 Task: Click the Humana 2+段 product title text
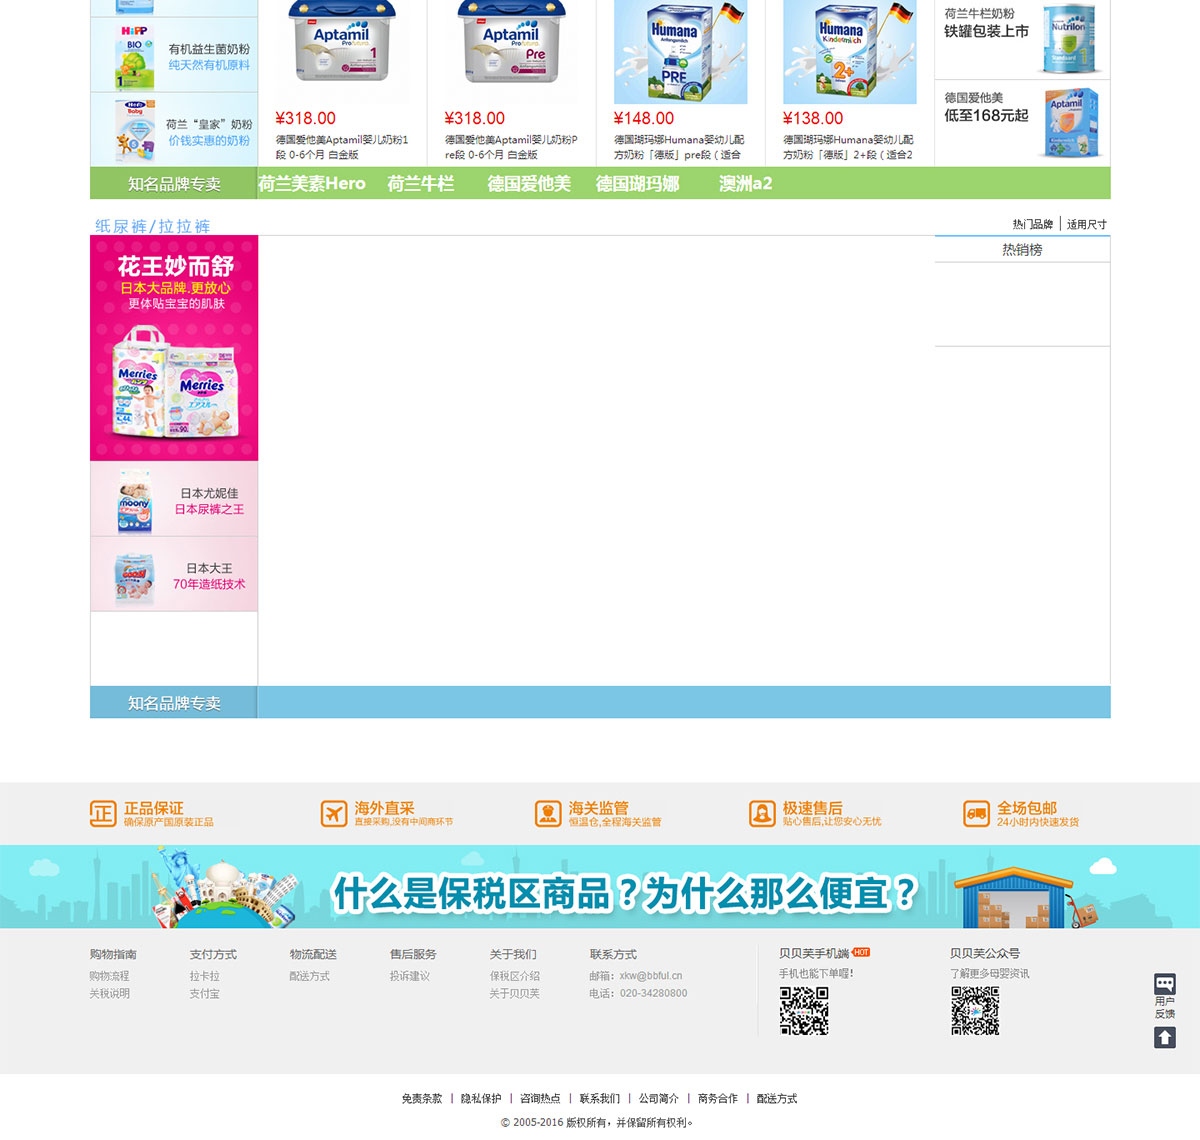(x=848, y=147)
